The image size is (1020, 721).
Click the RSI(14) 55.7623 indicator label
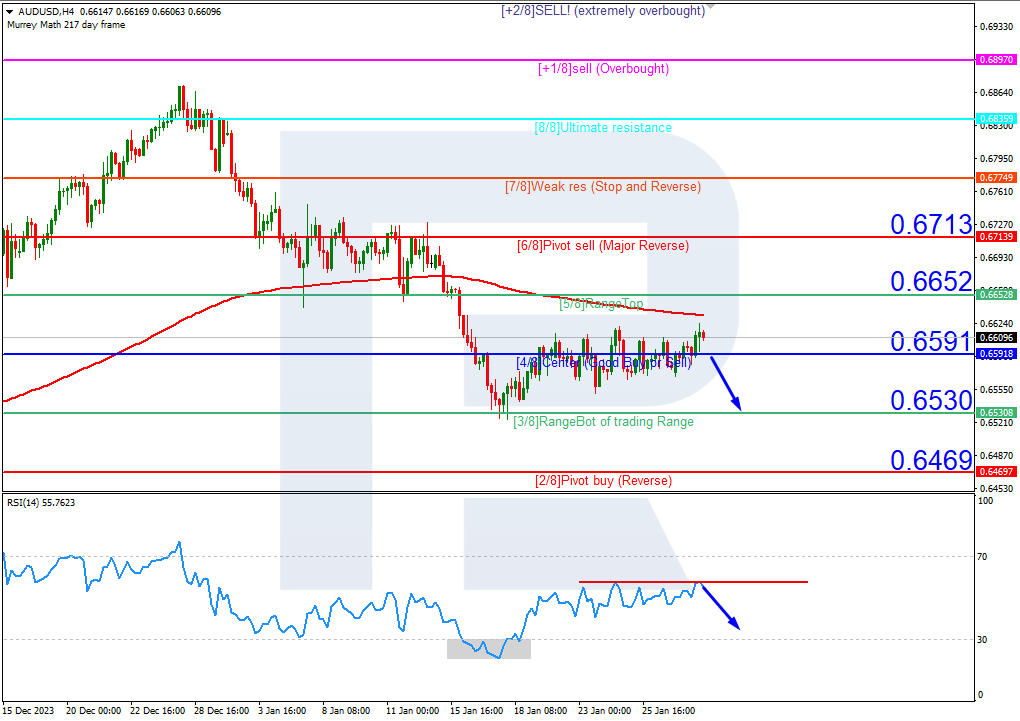tap(43, 504)
